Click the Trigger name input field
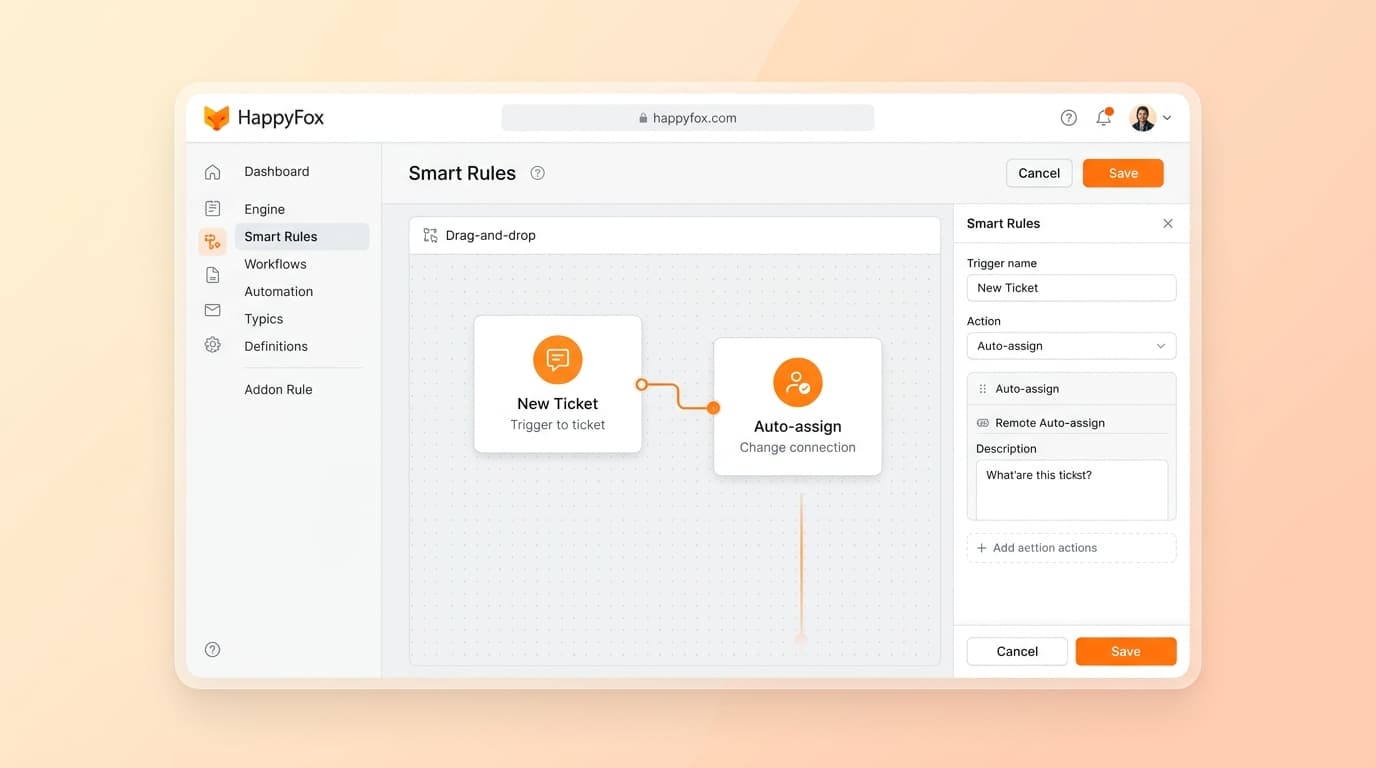The width and height of the screenshot is (1376, 768). (x=1071, y=288)
